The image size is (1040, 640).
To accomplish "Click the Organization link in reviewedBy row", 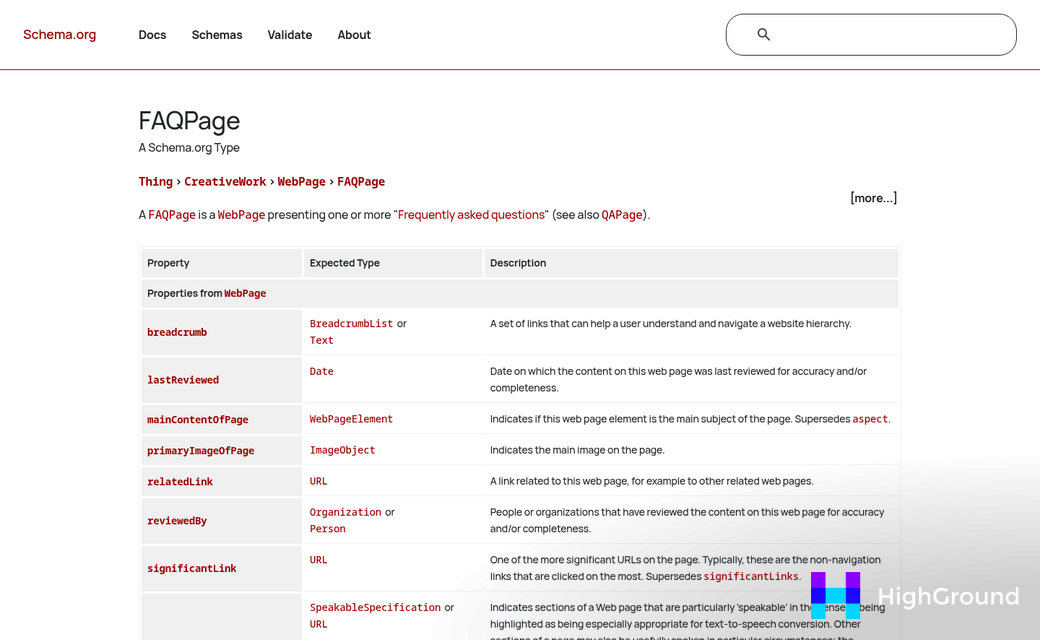I will (345, 511).
